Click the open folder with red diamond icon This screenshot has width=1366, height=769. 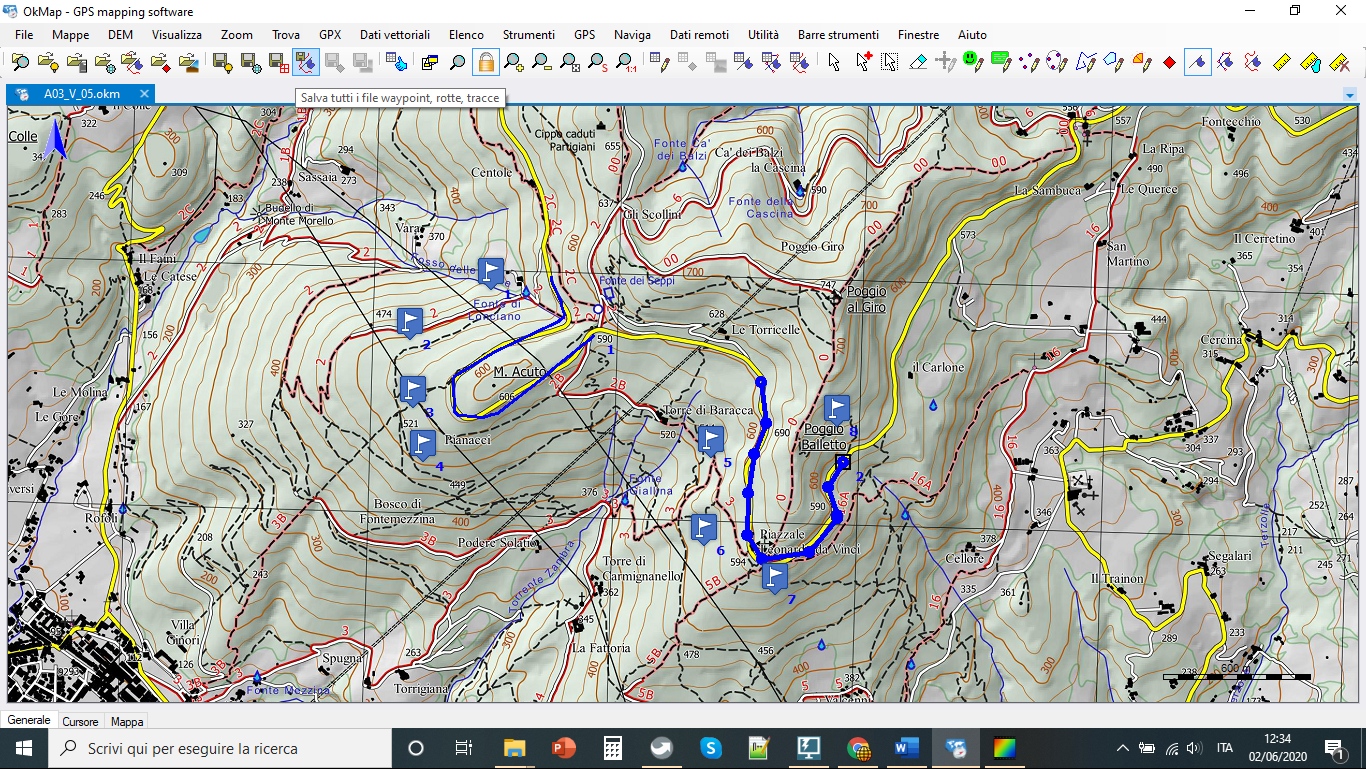tap(160, 63)
